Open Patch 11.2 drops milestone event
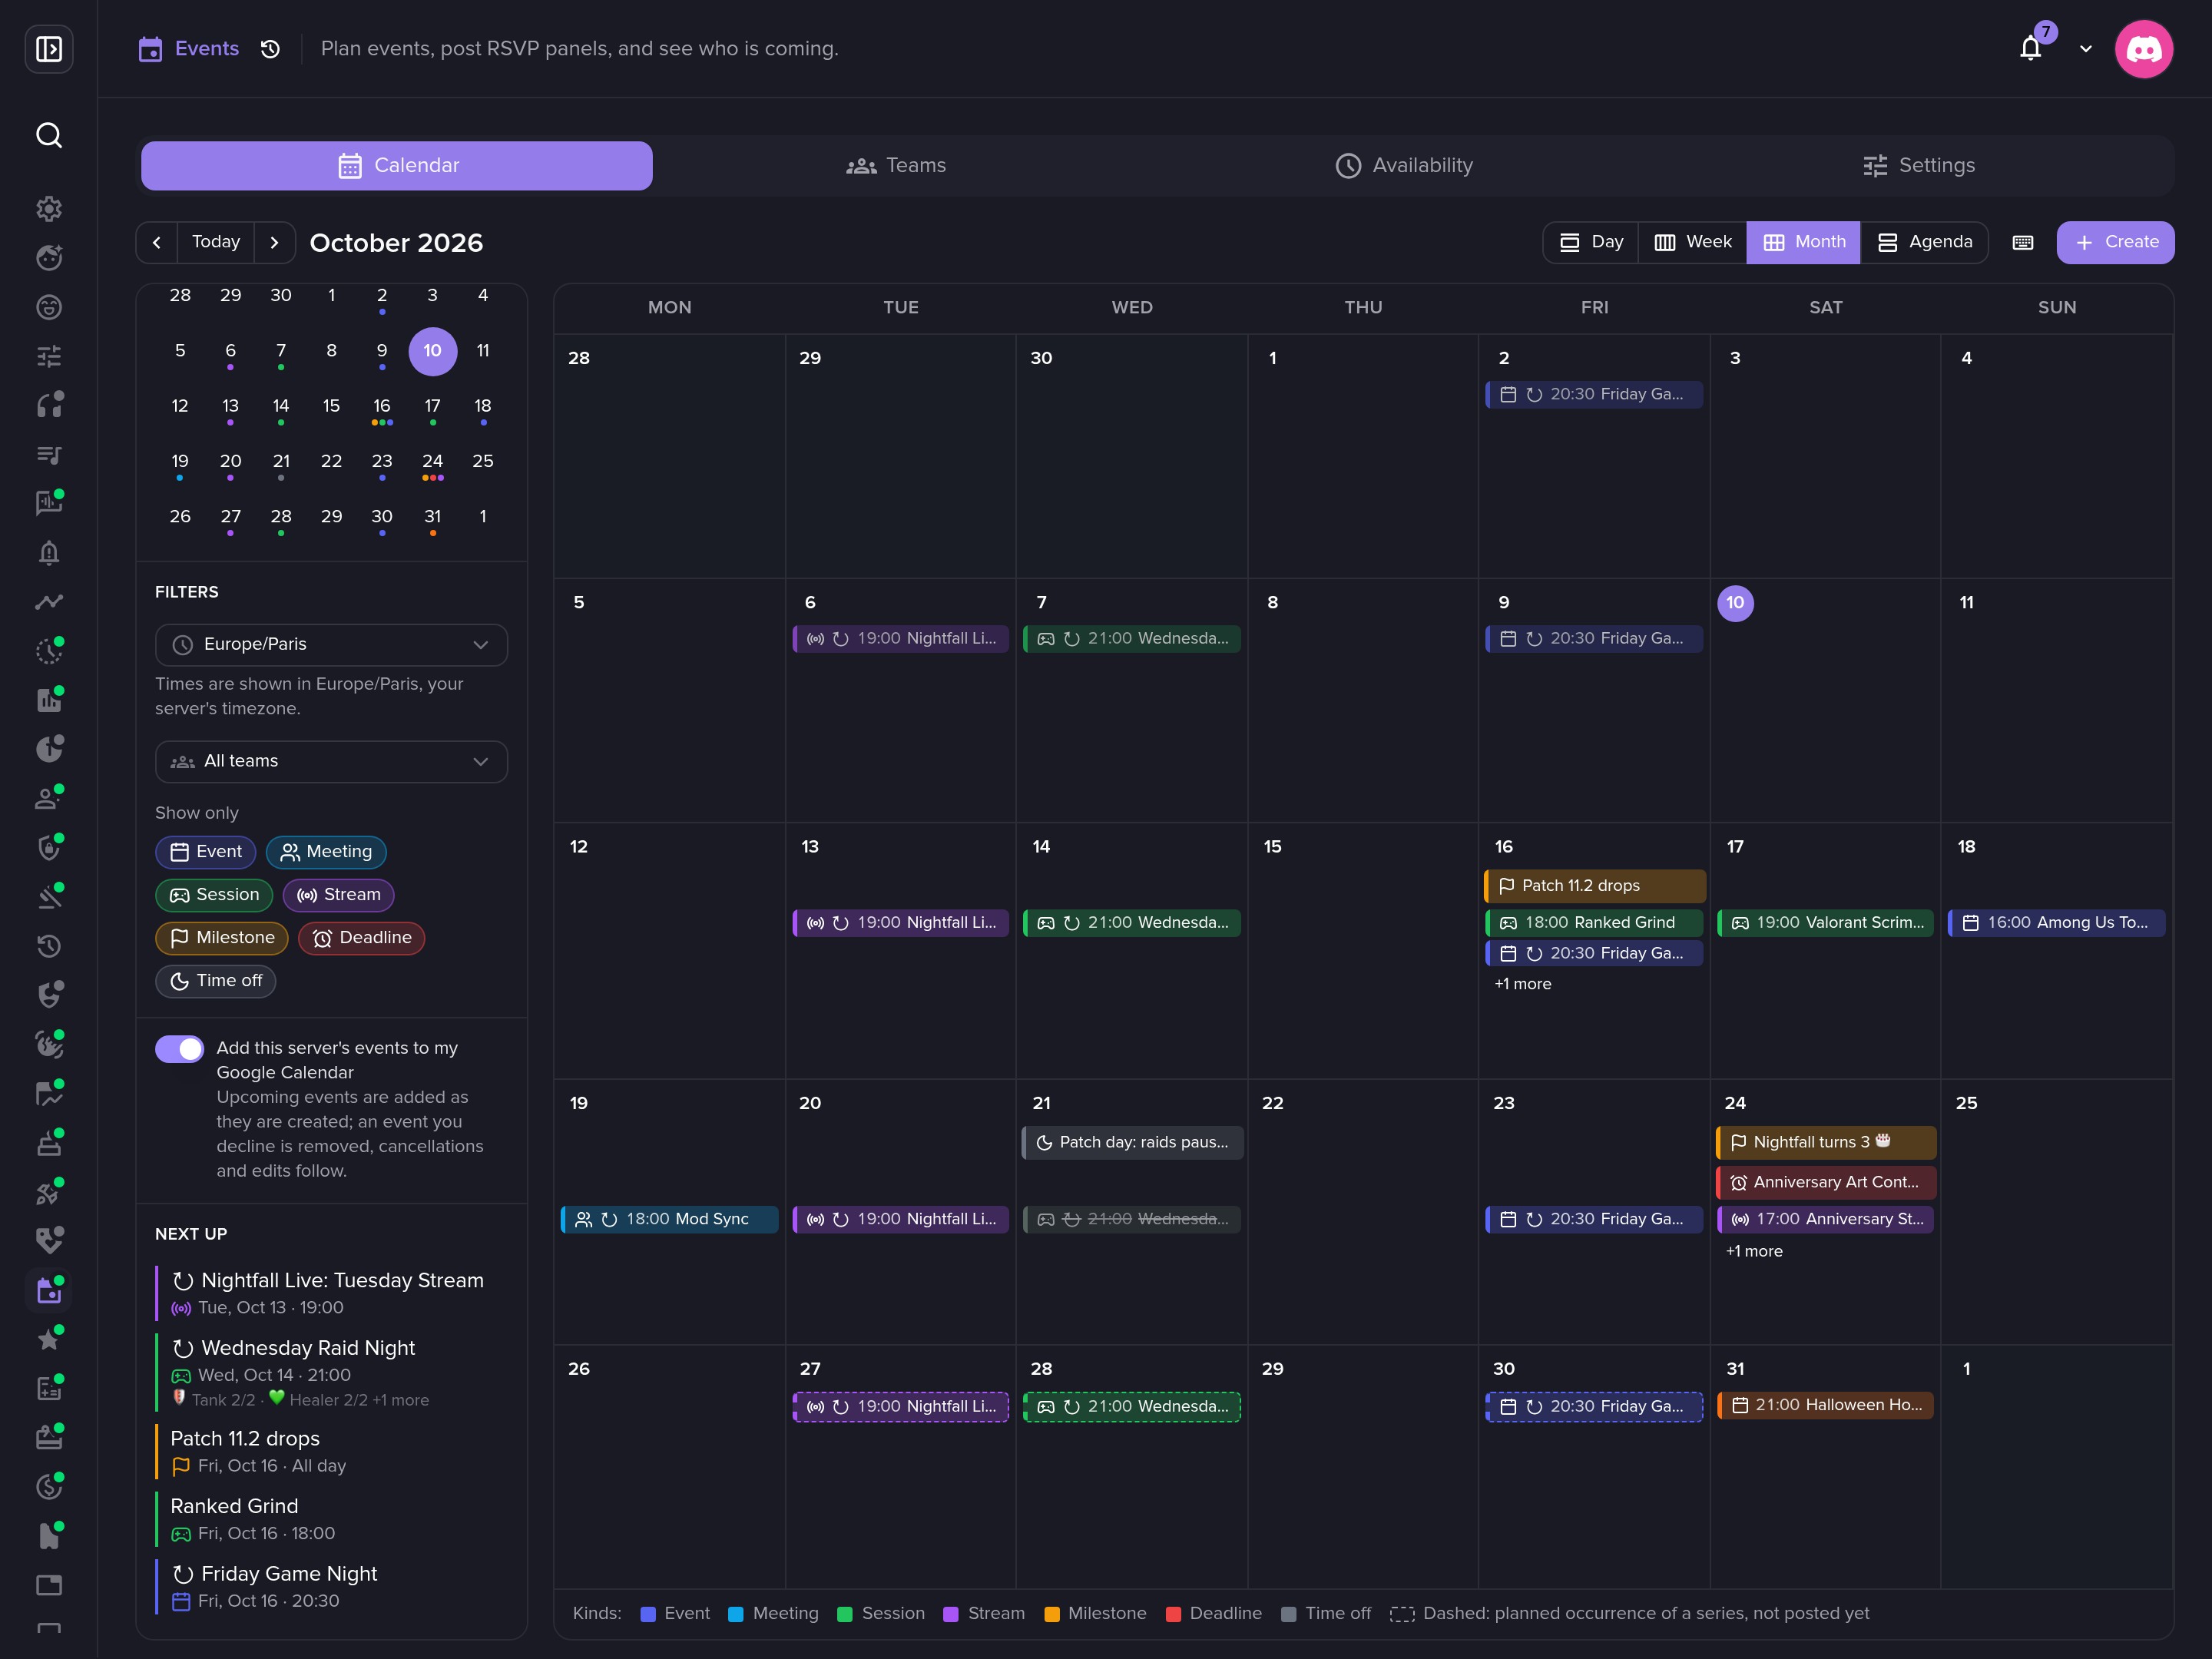This screenshot has width=2212, height=1659. [x=1595, y=885]
